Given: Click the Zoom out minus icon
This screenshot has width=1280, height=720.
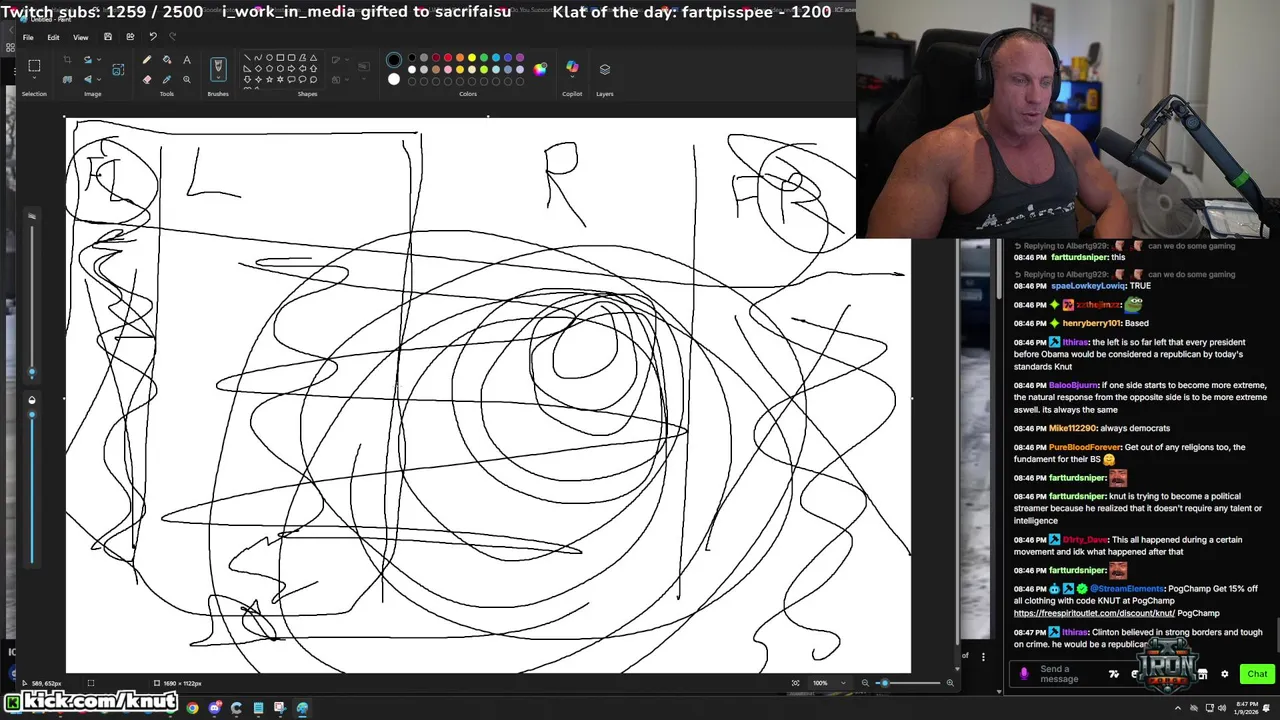Looking at the screenshot, I should coord(865,683).
